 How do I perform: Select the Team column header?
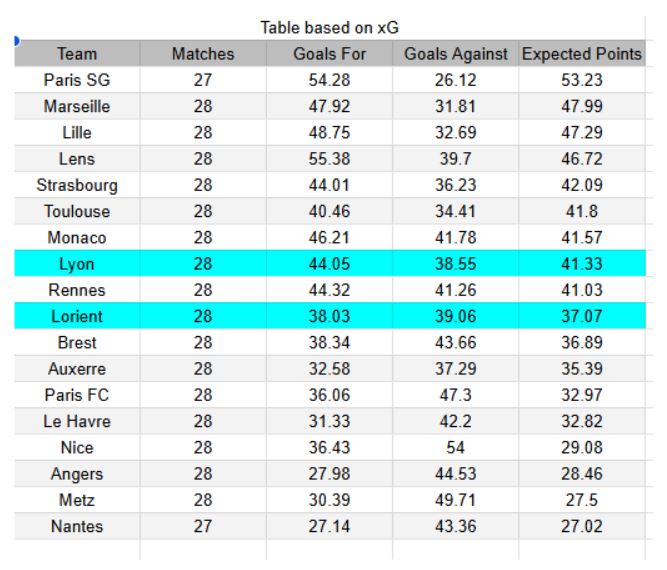[77, 54]
